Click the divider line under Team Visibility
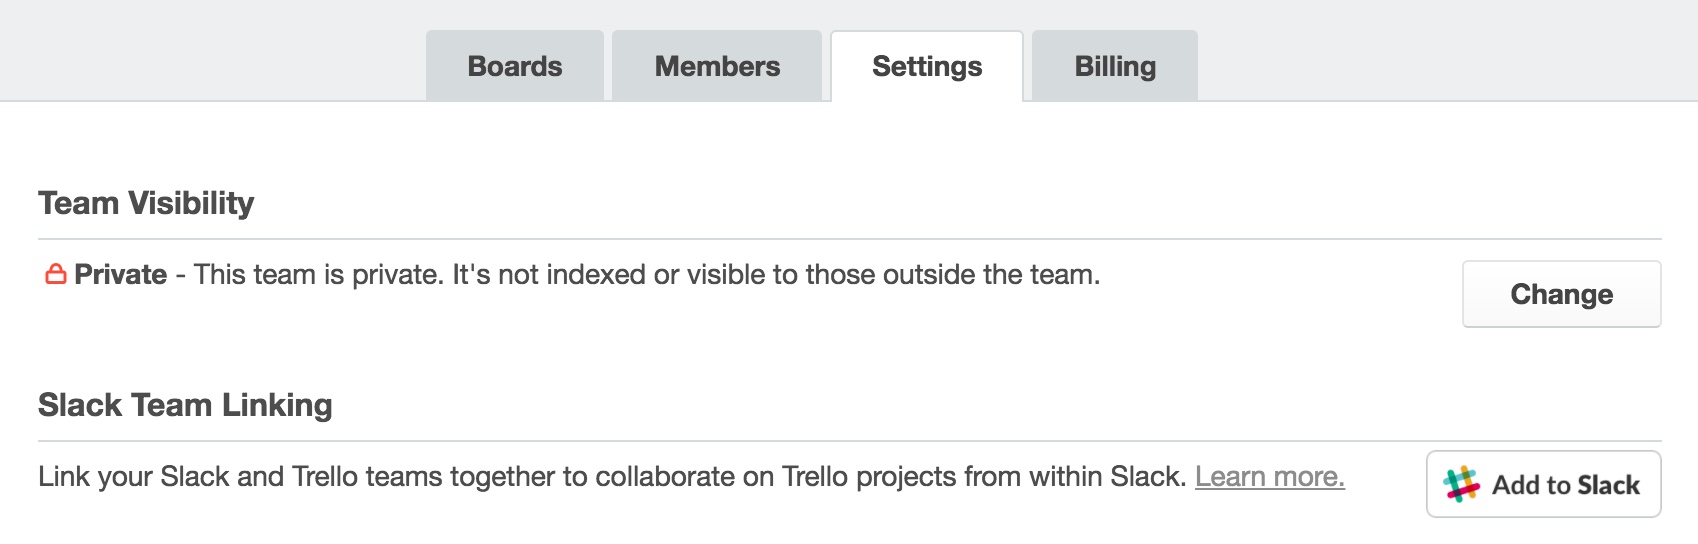This screenshot has width=1698, height=544. [850, 239]
